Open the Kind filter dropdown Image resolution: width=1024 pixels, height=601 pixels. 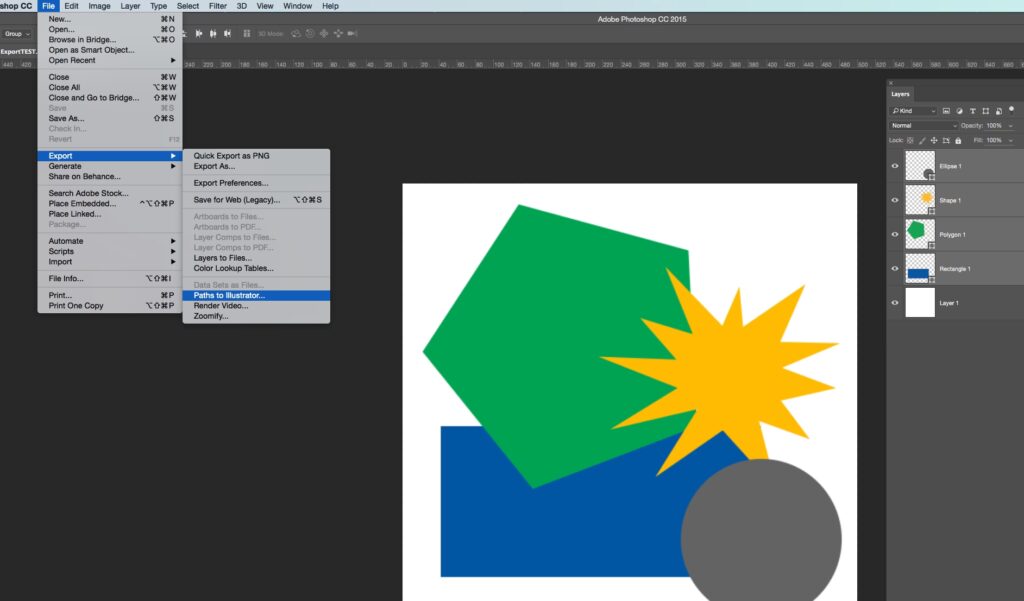pos(914,111)
